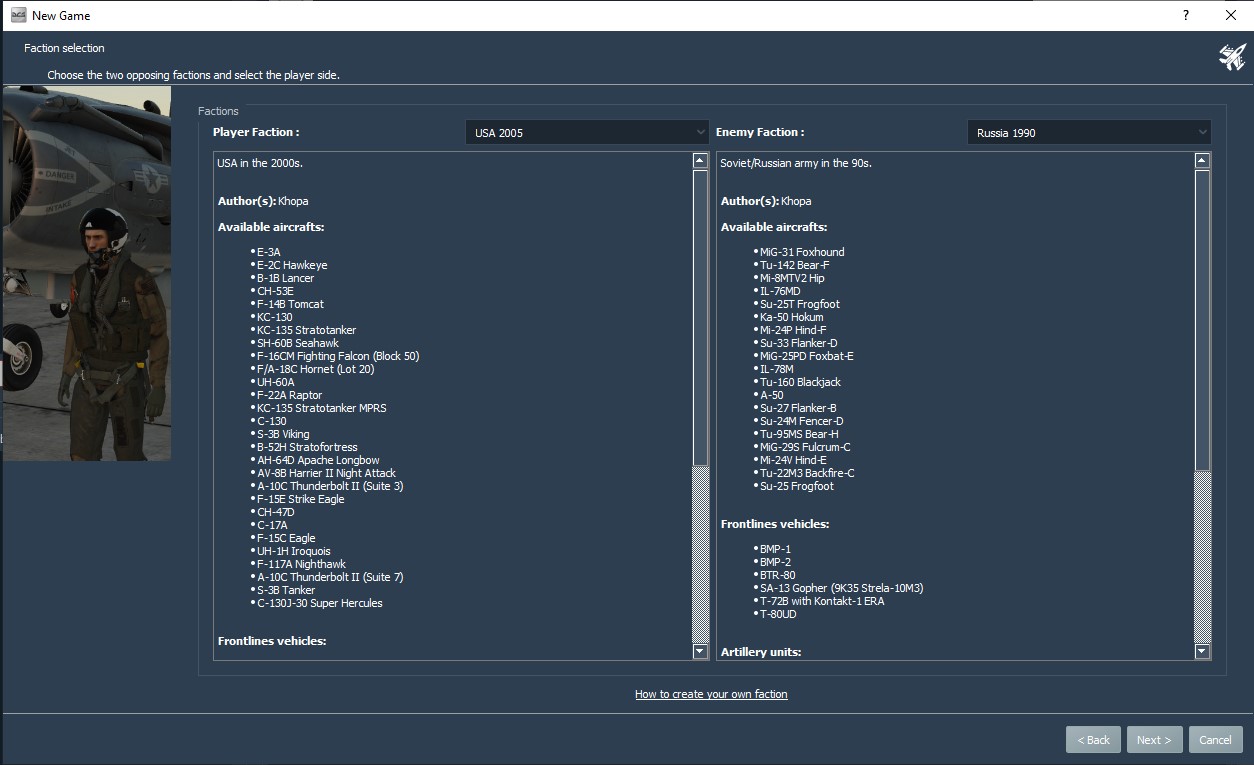The image size is (1254, 765).
Task: Click 'F/A-18C Hornet (Lot 20)' entry
Action: 315,369
